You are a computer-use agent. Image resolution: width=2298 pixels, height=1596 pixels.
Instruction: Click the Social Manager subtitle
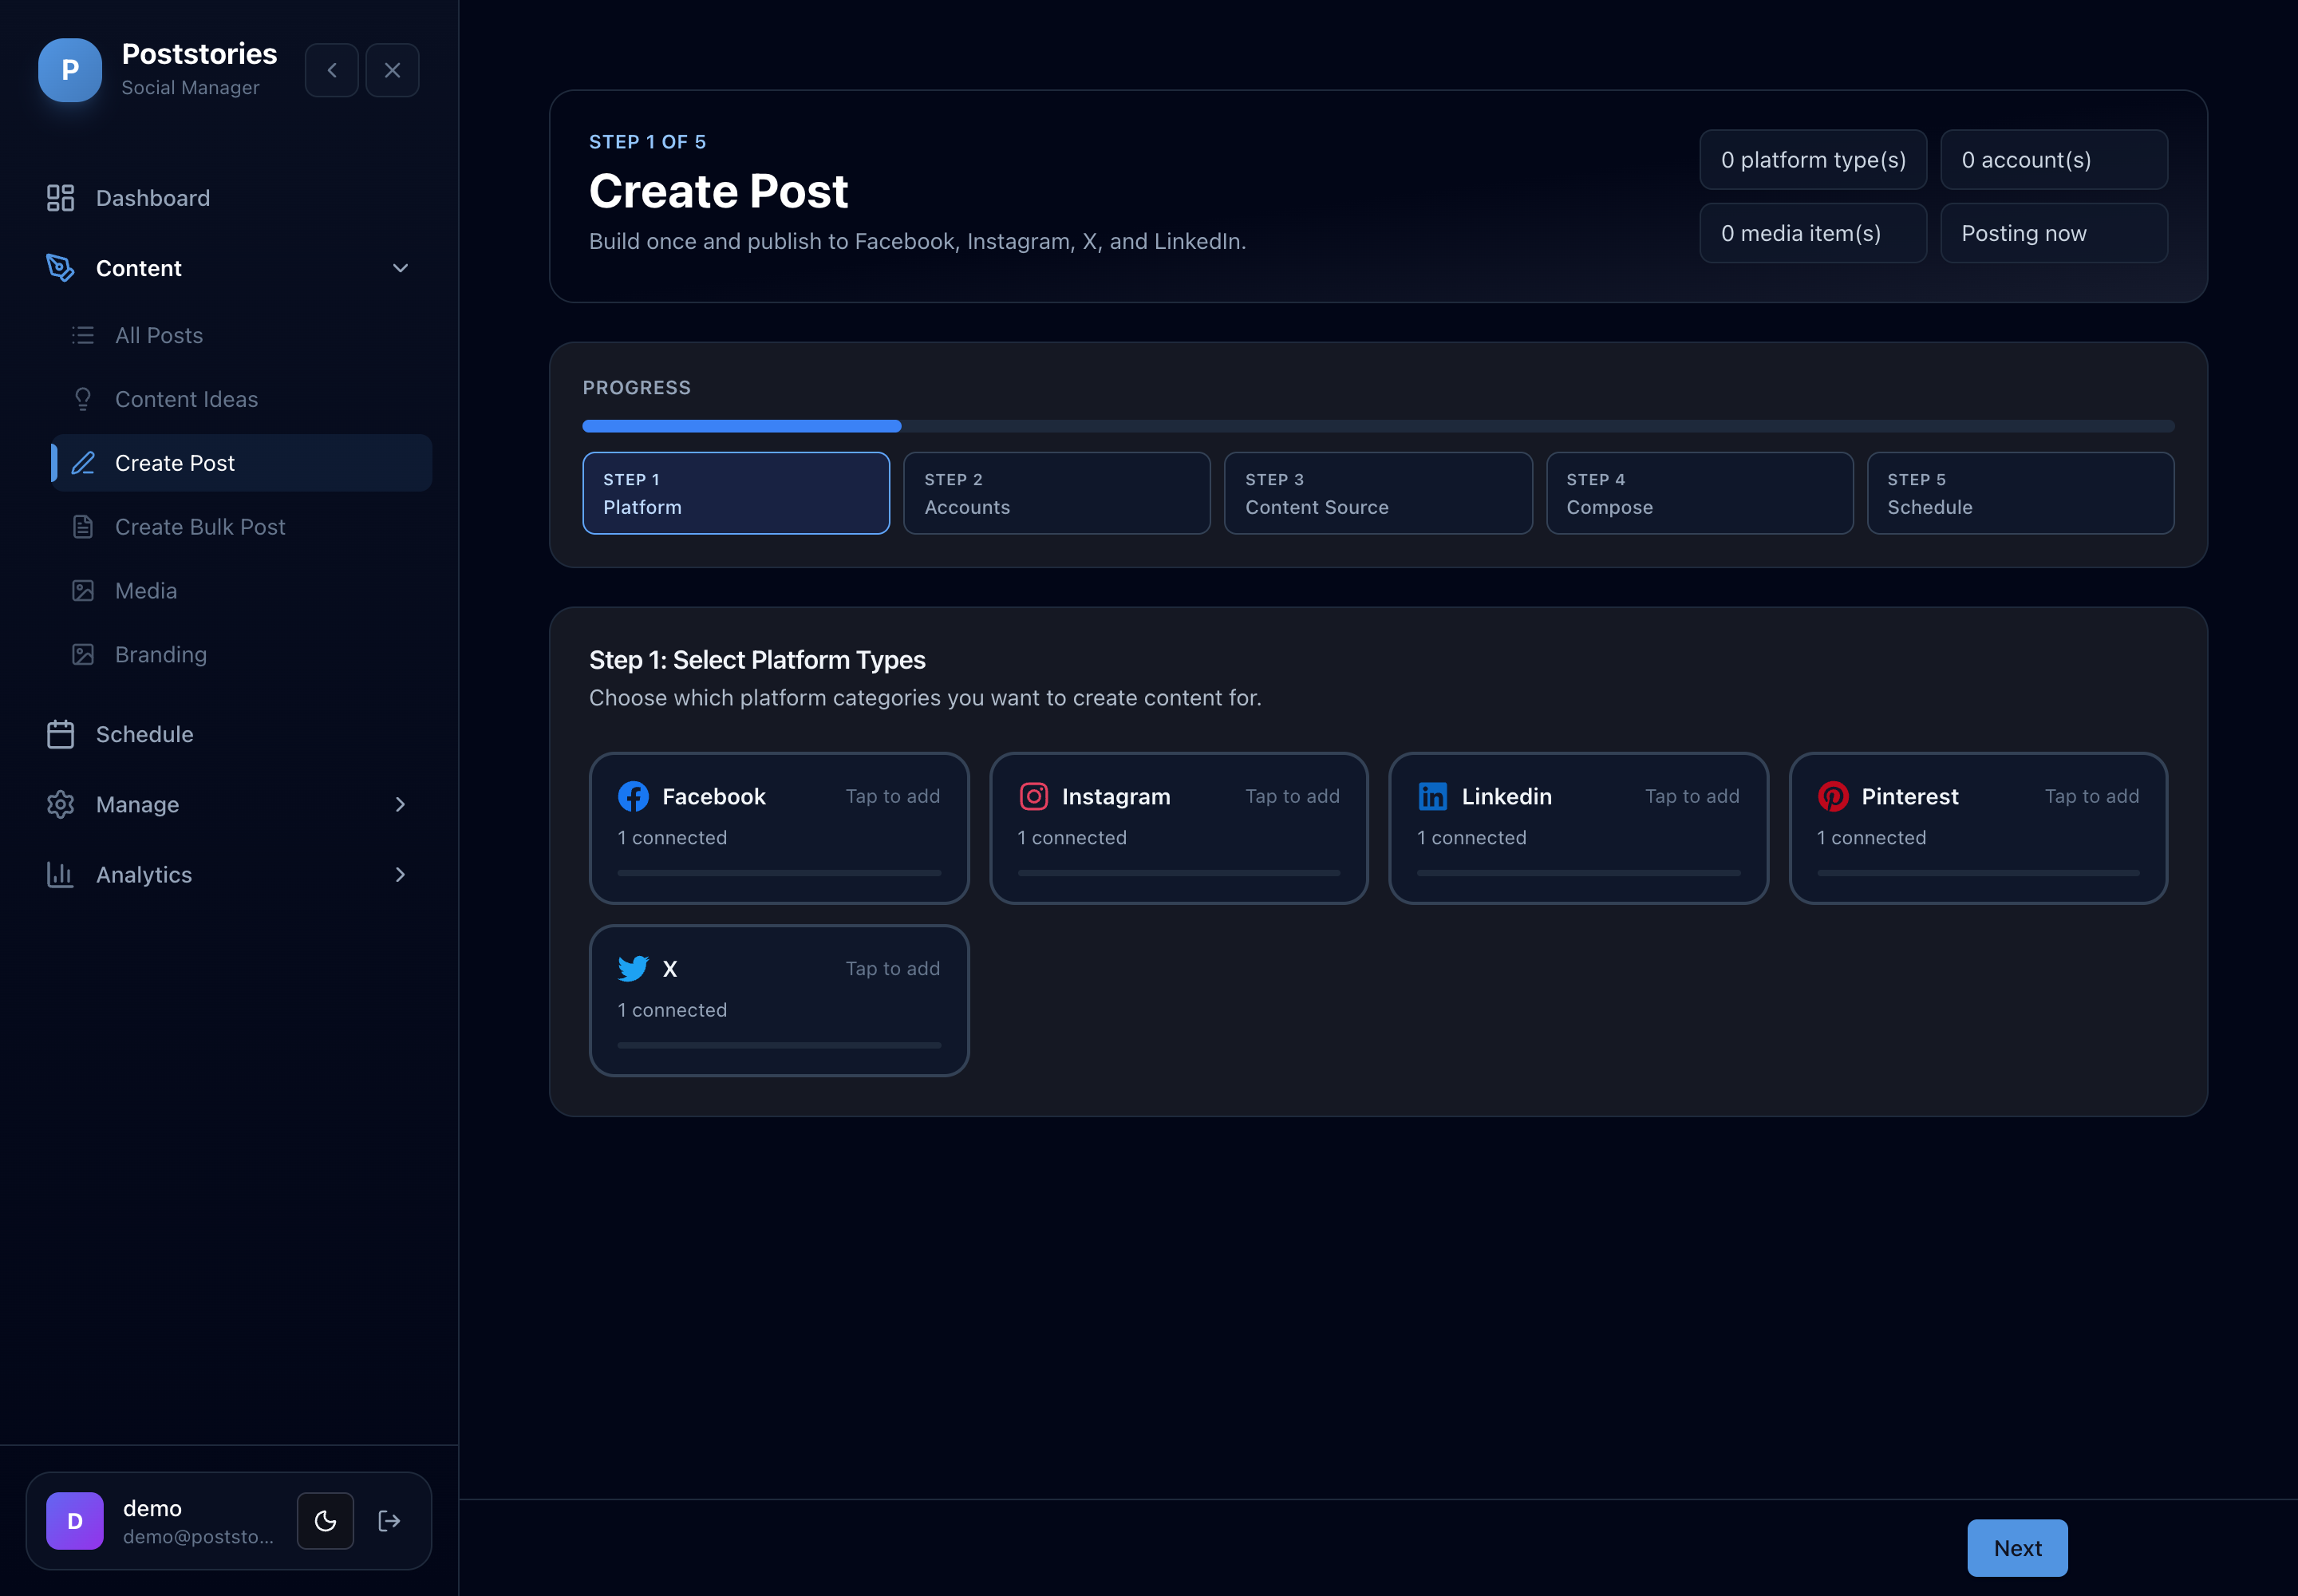tap(190, 88)
